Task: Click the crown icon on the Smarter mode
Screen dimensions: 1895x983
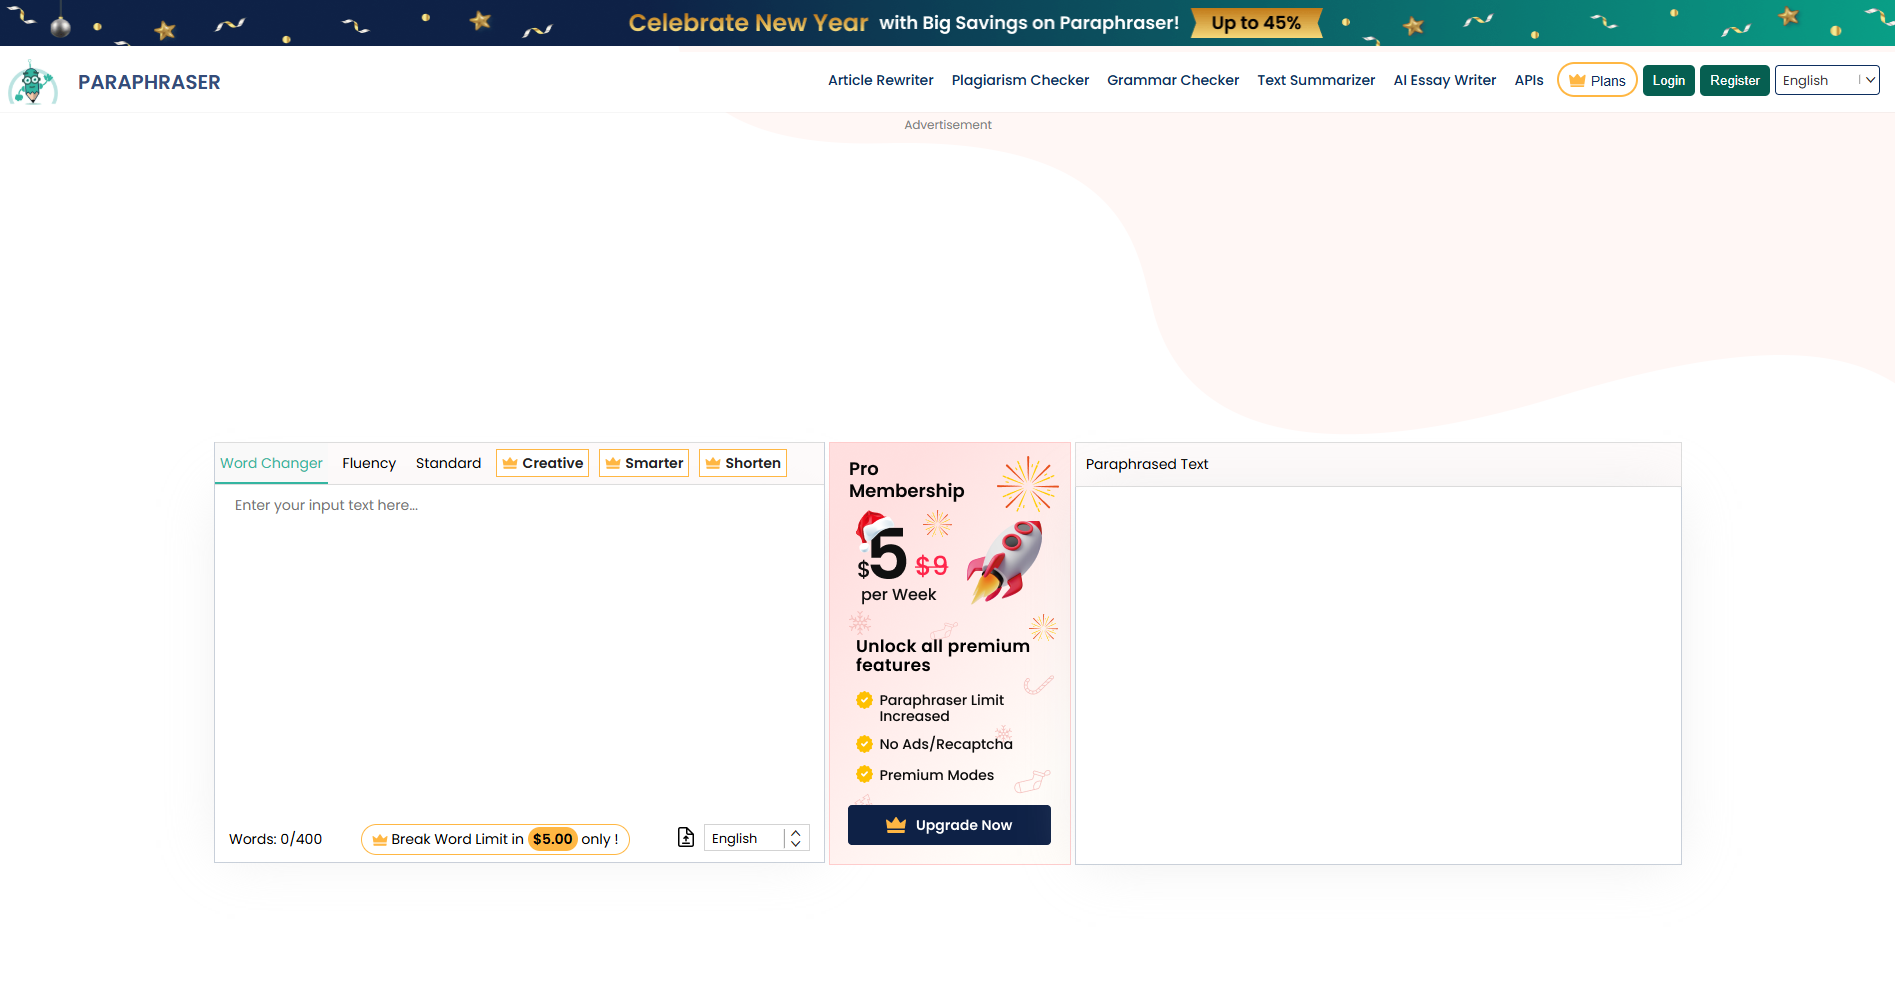Action: pos(613,463)
